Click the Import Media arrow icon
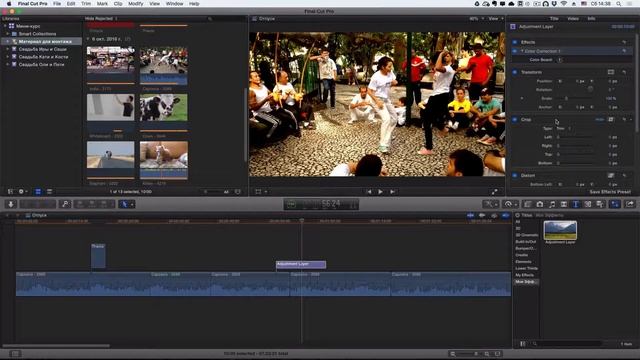Image resolution: width=640 pixels, height=360 pixels. (11, 204)
